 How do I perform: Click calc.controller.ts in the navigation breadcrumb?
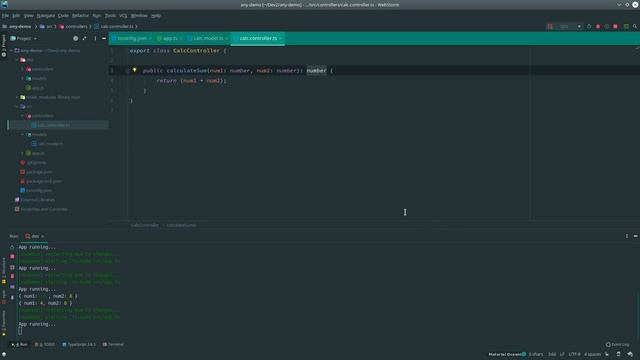coord(117,27)
